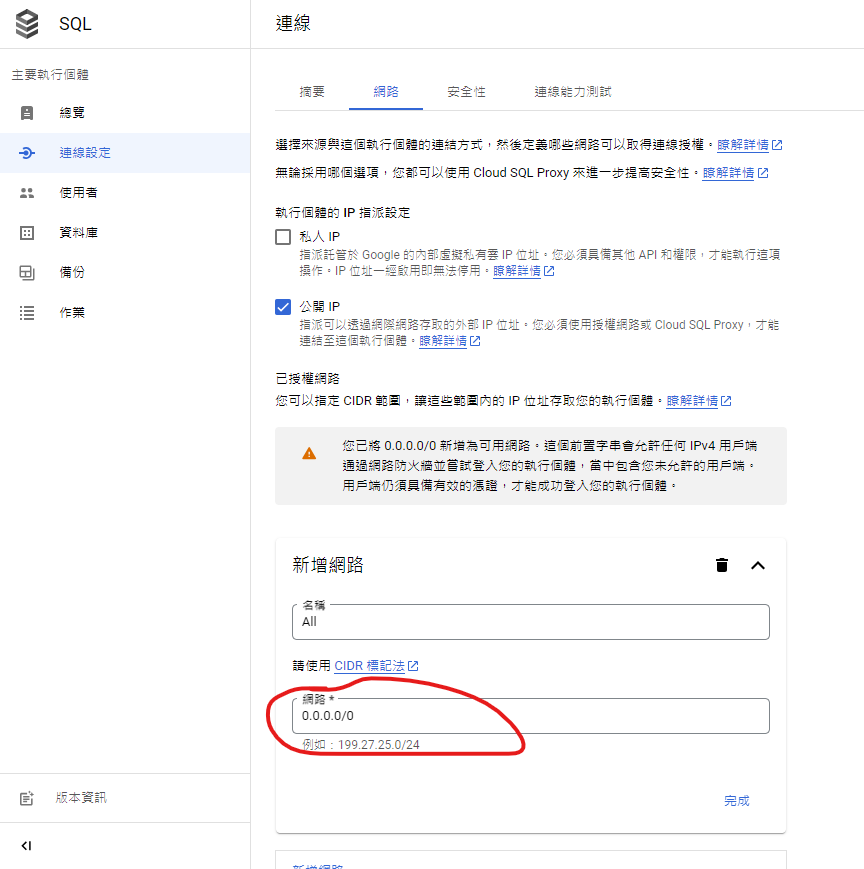Collapse the left sidebar navigation
Screen dimensions: 864x869
27,846
